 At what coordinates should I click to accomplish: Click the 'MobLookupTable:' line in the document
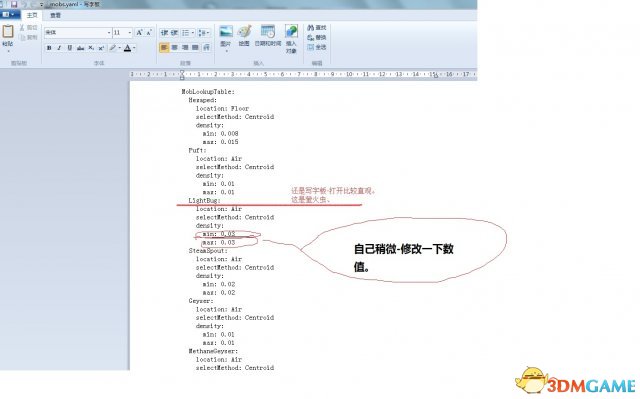[x=208, y=92]
